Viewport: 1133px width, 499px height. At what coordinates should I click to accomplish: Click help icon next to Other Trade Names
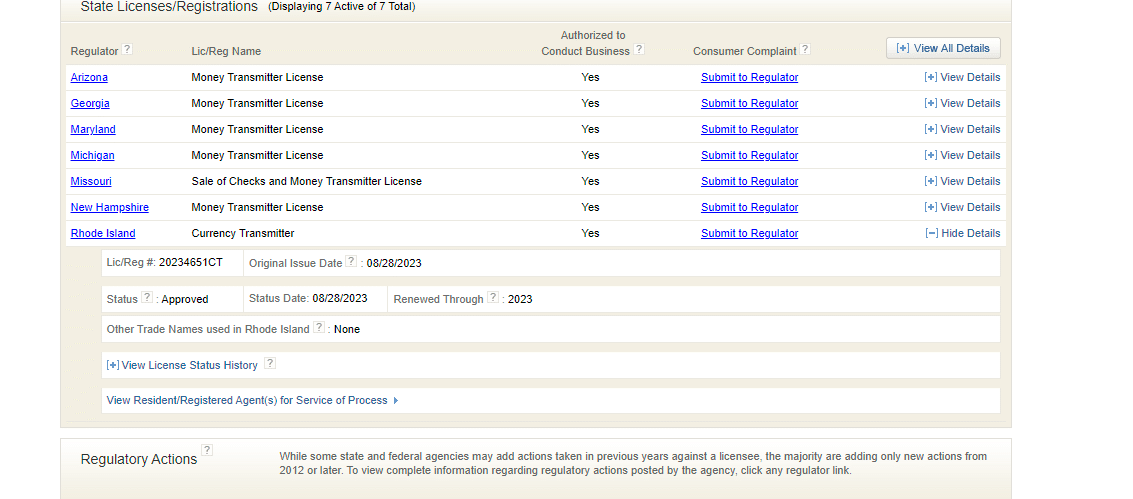tap(319, 327)
